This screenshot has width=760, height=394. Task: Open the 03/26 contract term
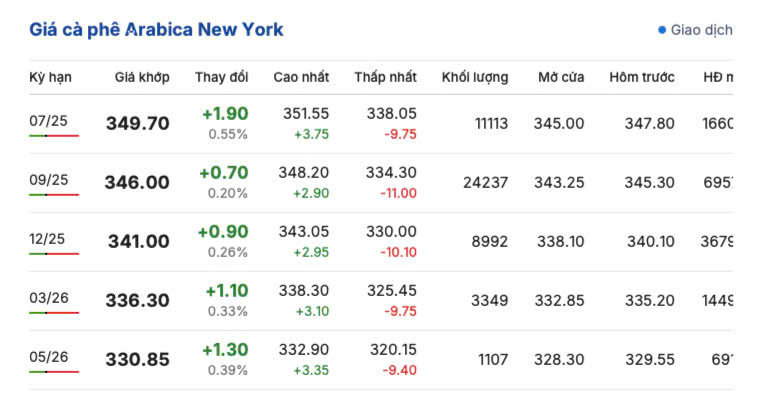click(x=49, y=298)
